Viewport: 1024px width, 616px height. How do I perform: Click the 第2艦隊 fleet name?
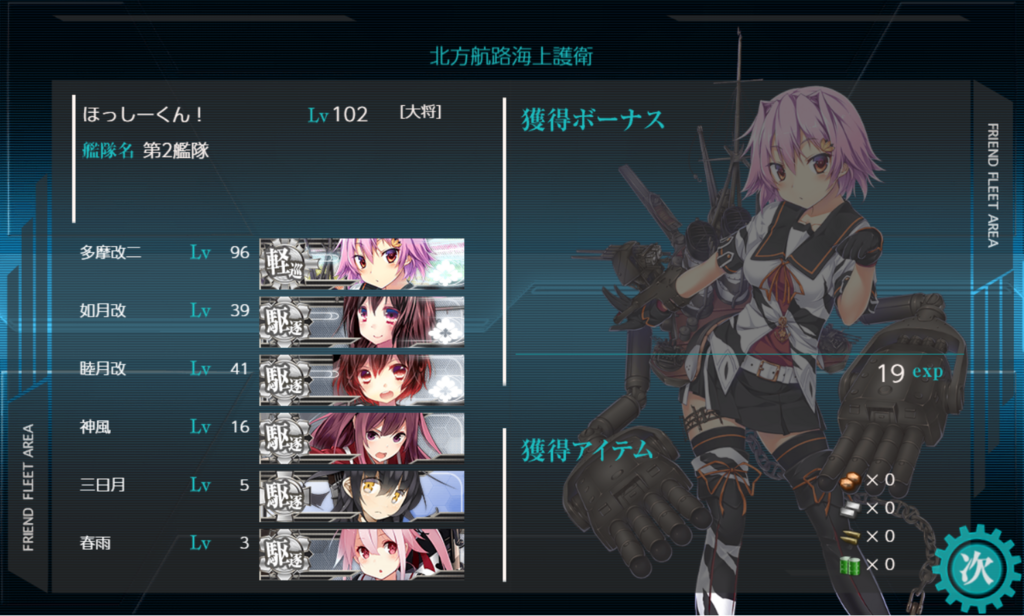176,151
